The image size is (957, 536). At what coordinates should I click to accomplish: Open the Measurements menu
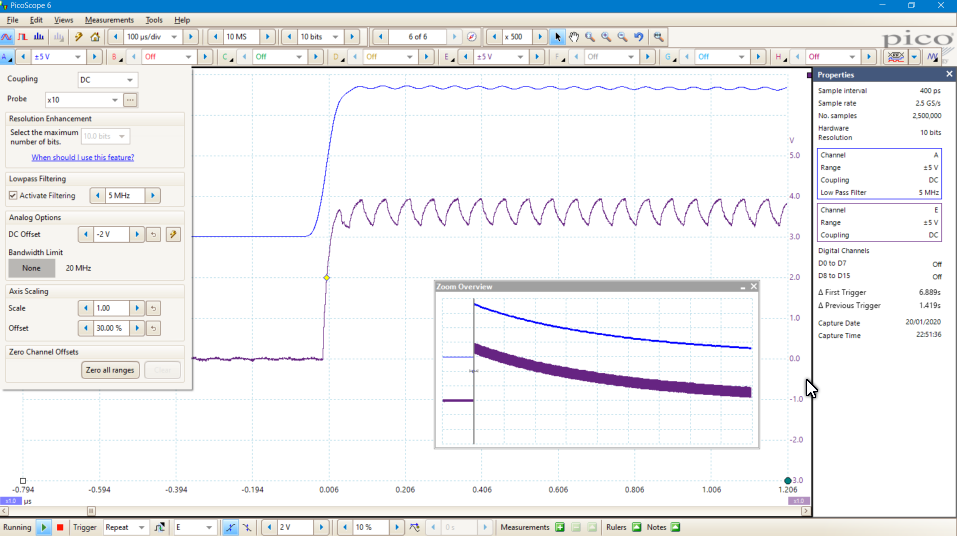[109, 20]
